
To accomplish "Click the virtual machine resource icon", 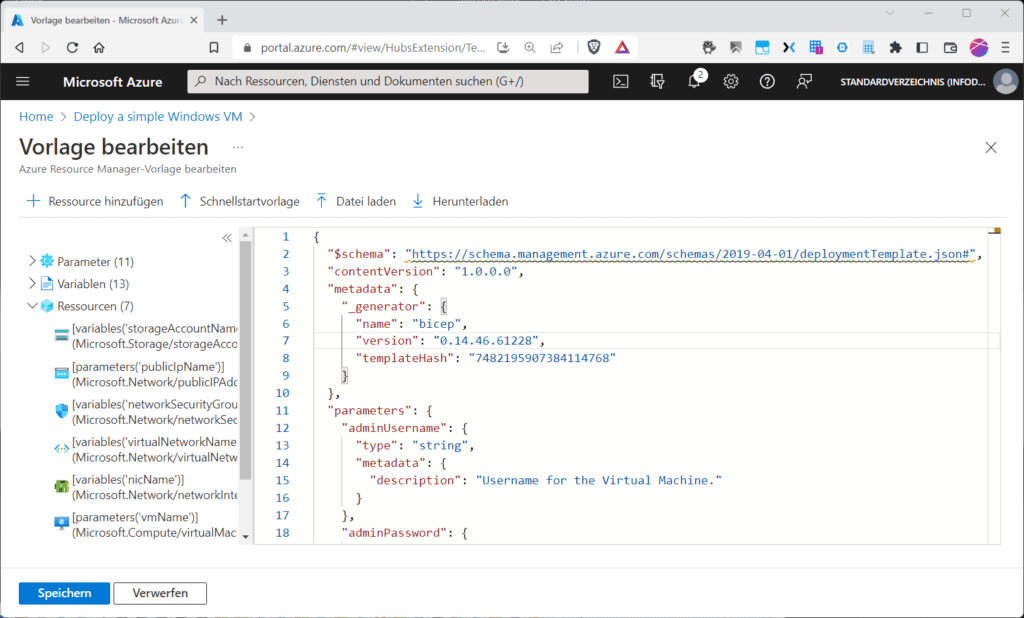I will click(x=61, y=524).
